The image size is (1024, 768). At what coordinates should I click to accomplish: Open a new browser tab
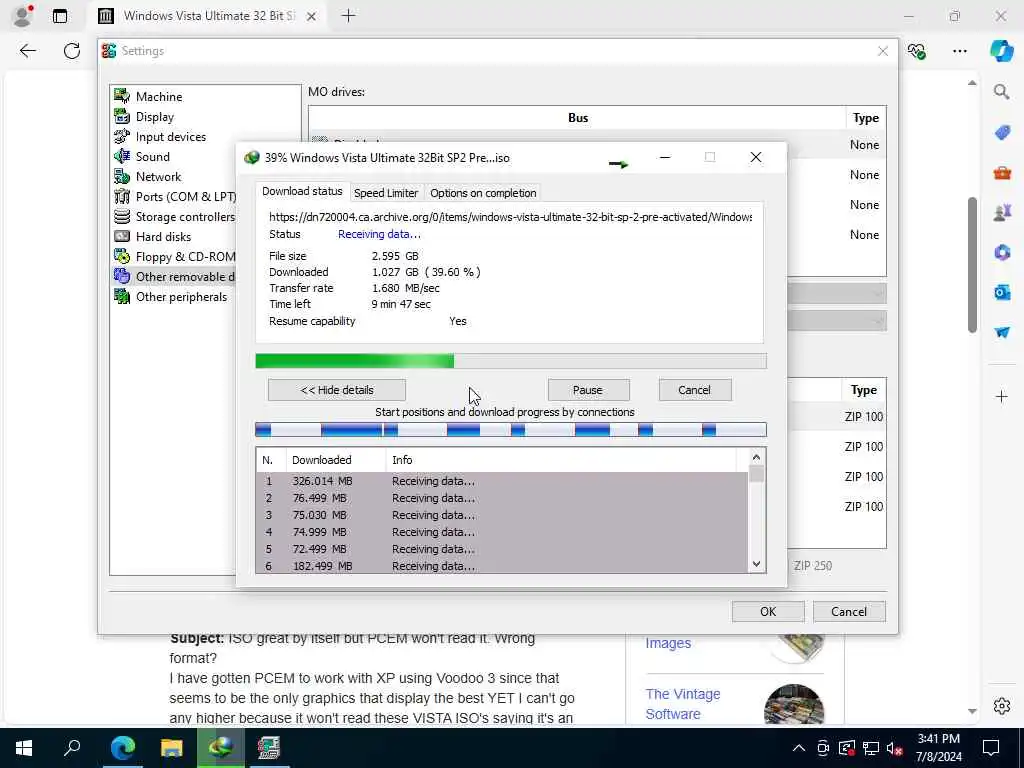(349, 16)
